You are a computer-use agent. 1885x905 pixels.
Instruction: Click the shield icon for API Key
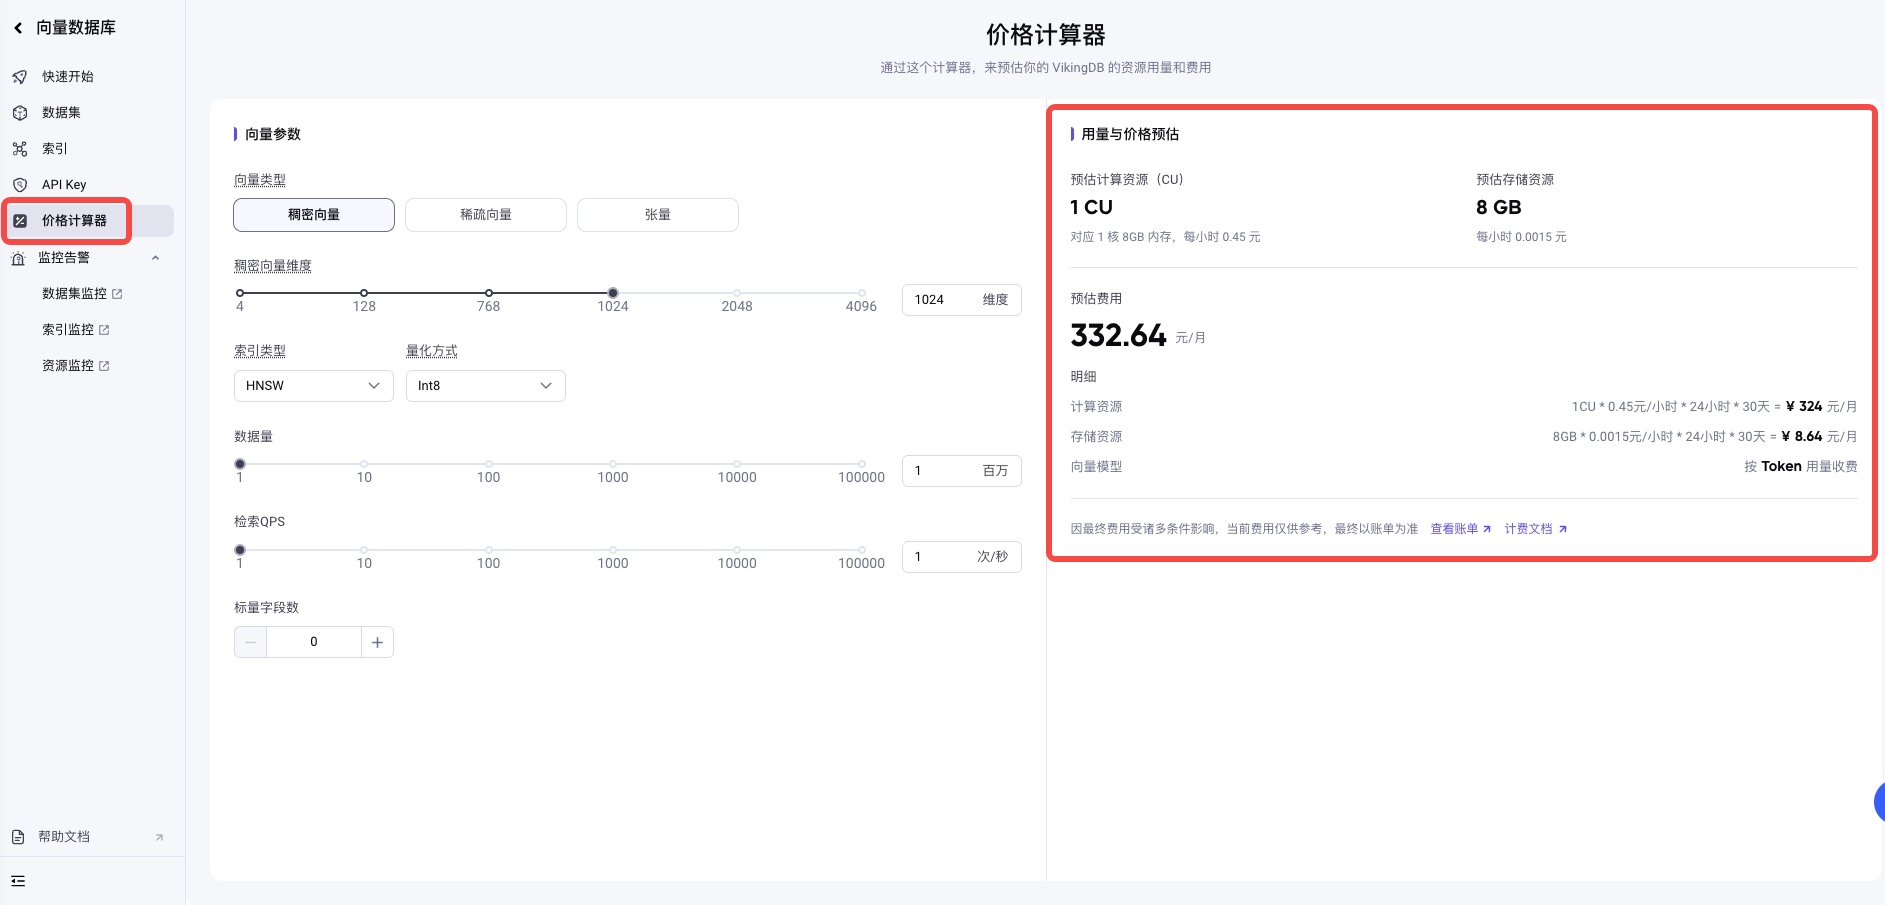point(20,185)
